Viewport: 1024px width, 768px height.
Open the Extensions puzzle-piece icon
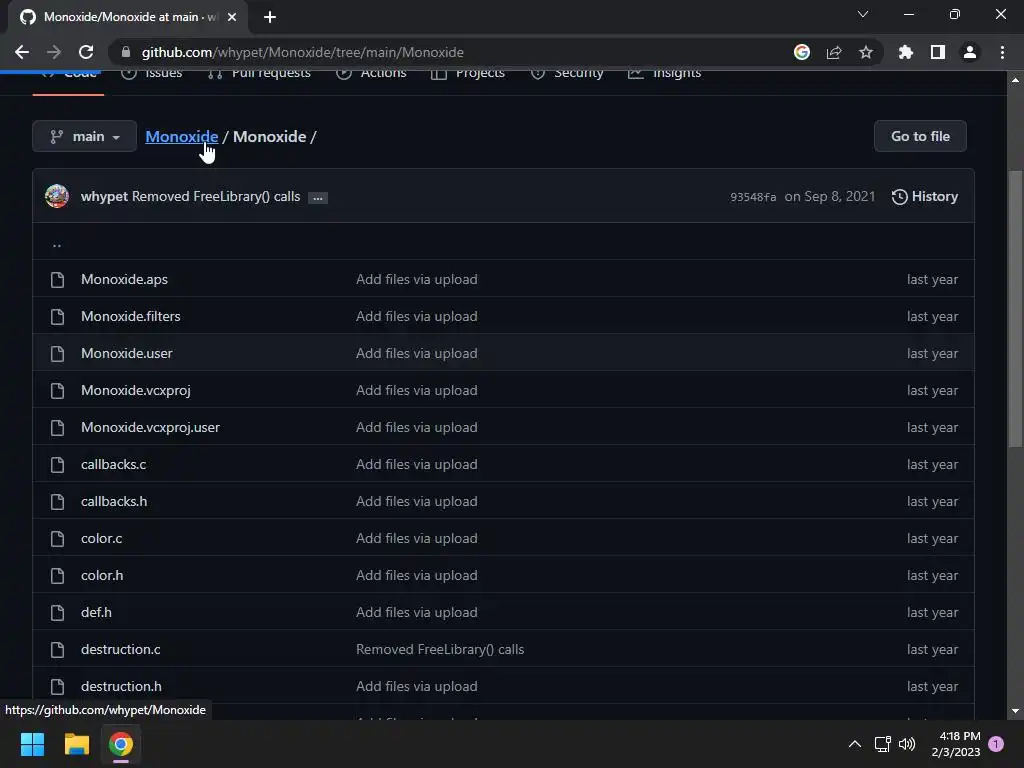pyautogui.click(x=906, y=52)
